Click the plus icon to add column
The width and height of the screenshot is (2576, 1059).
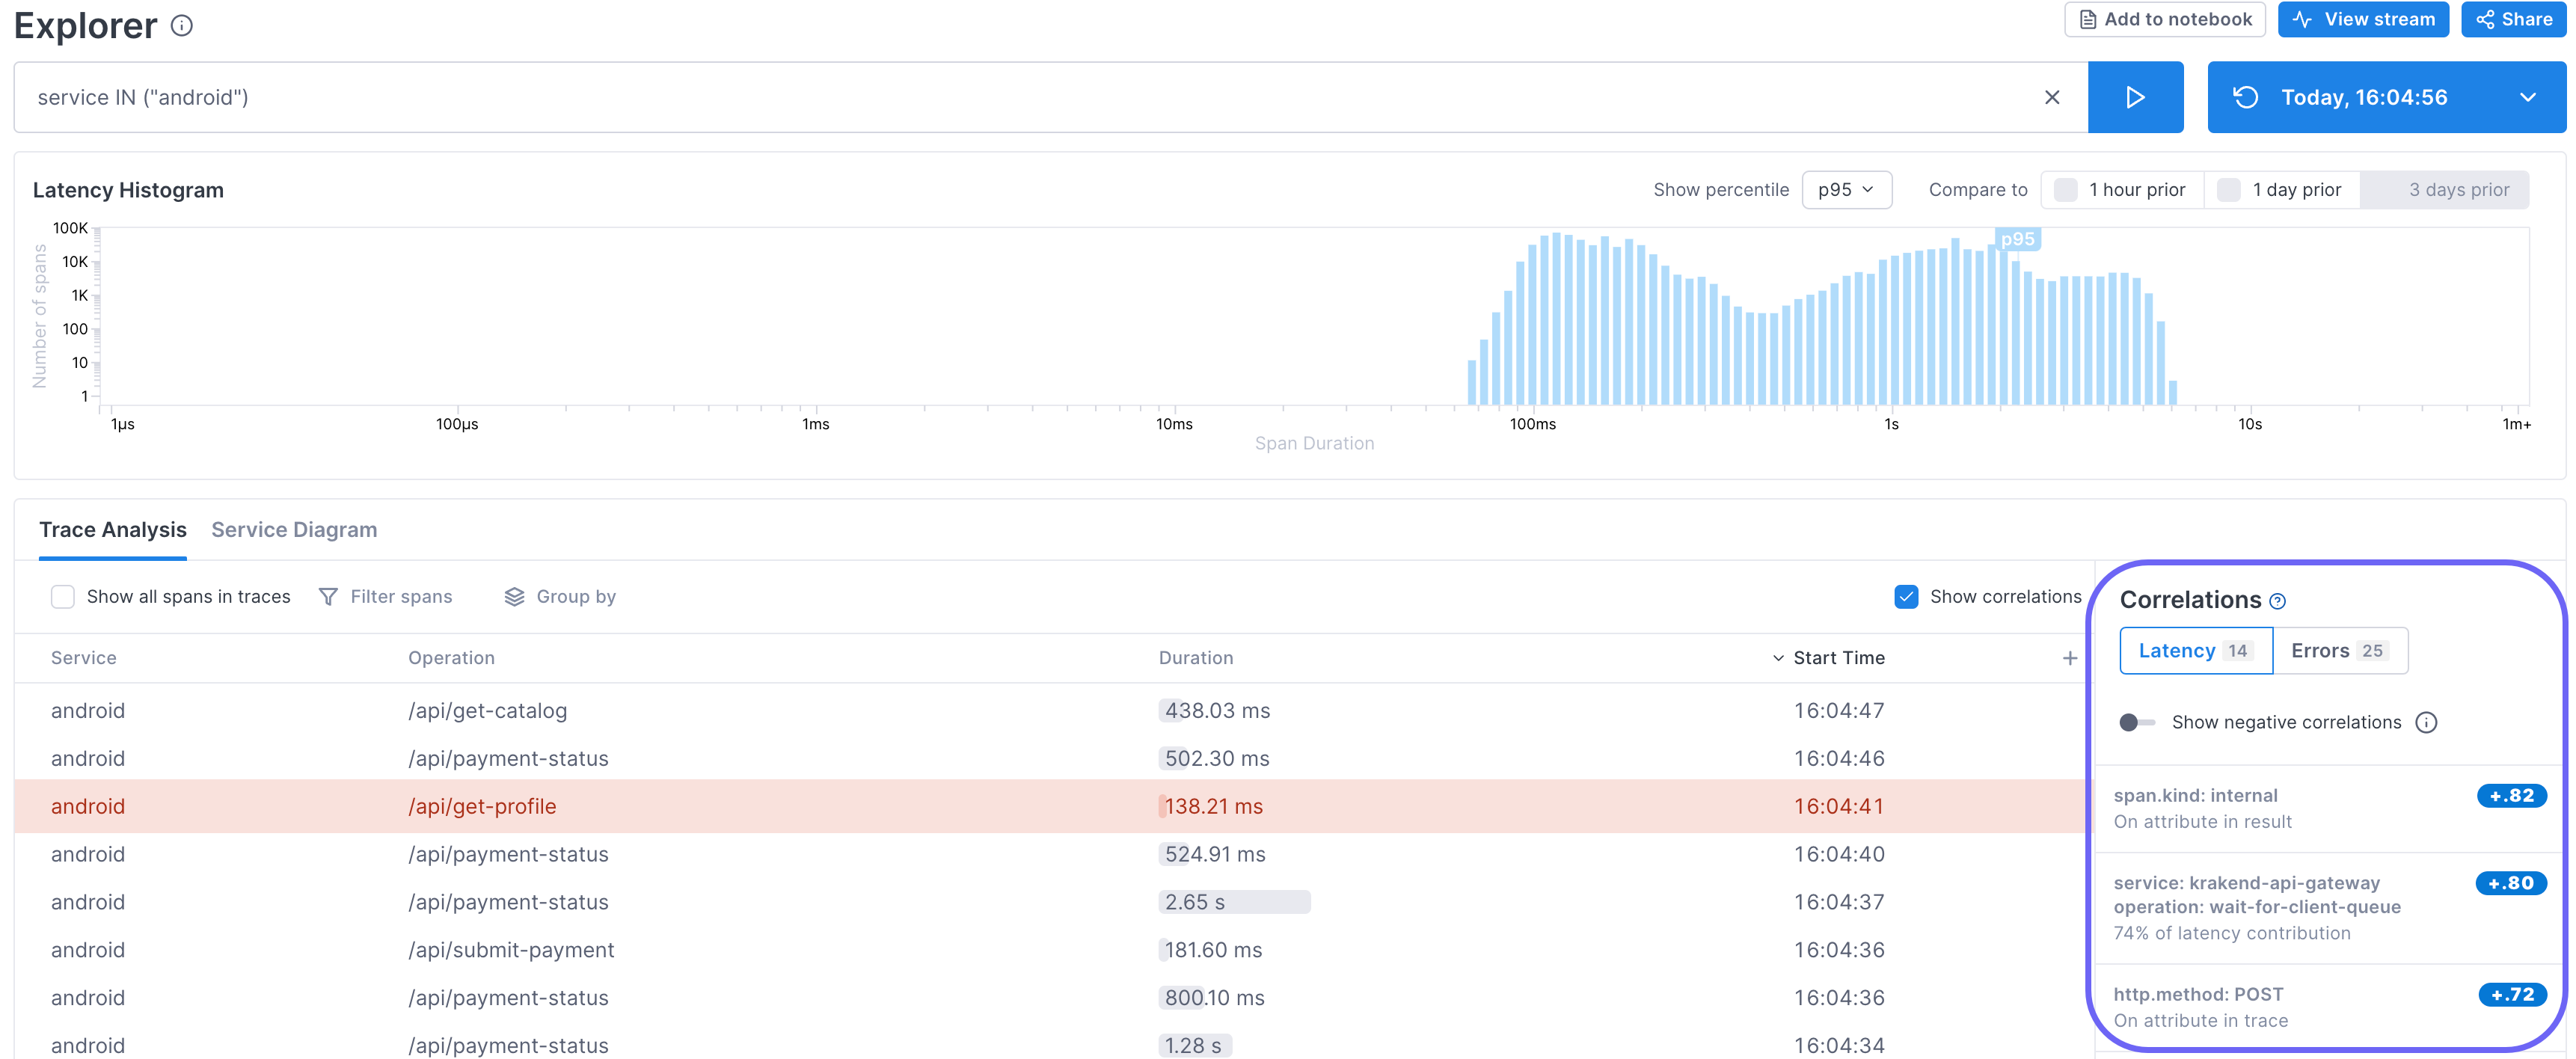[x=2069, y=658]
